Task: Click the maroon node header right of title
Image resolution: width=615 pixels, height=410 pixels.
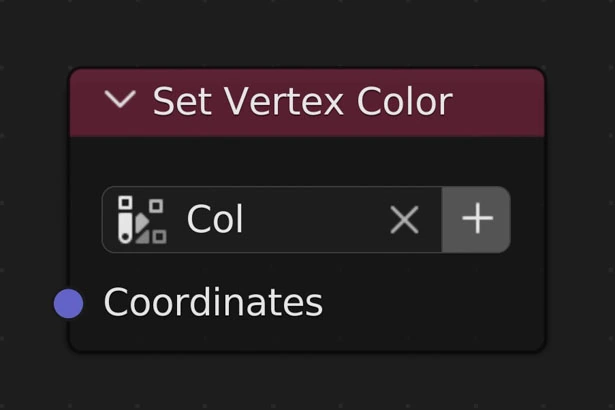Action: tap(500, 101)
